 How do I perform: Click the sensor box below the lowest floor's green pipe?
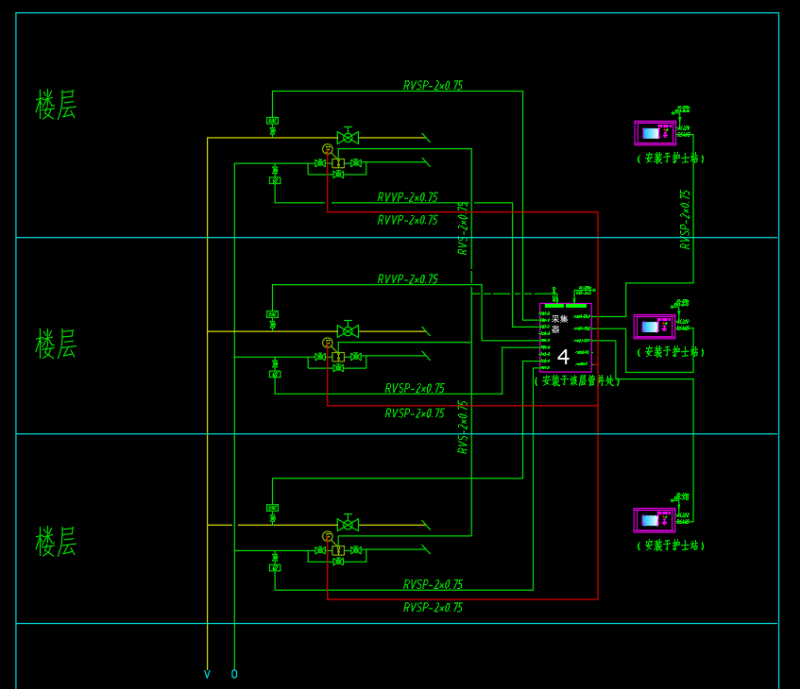275,568
